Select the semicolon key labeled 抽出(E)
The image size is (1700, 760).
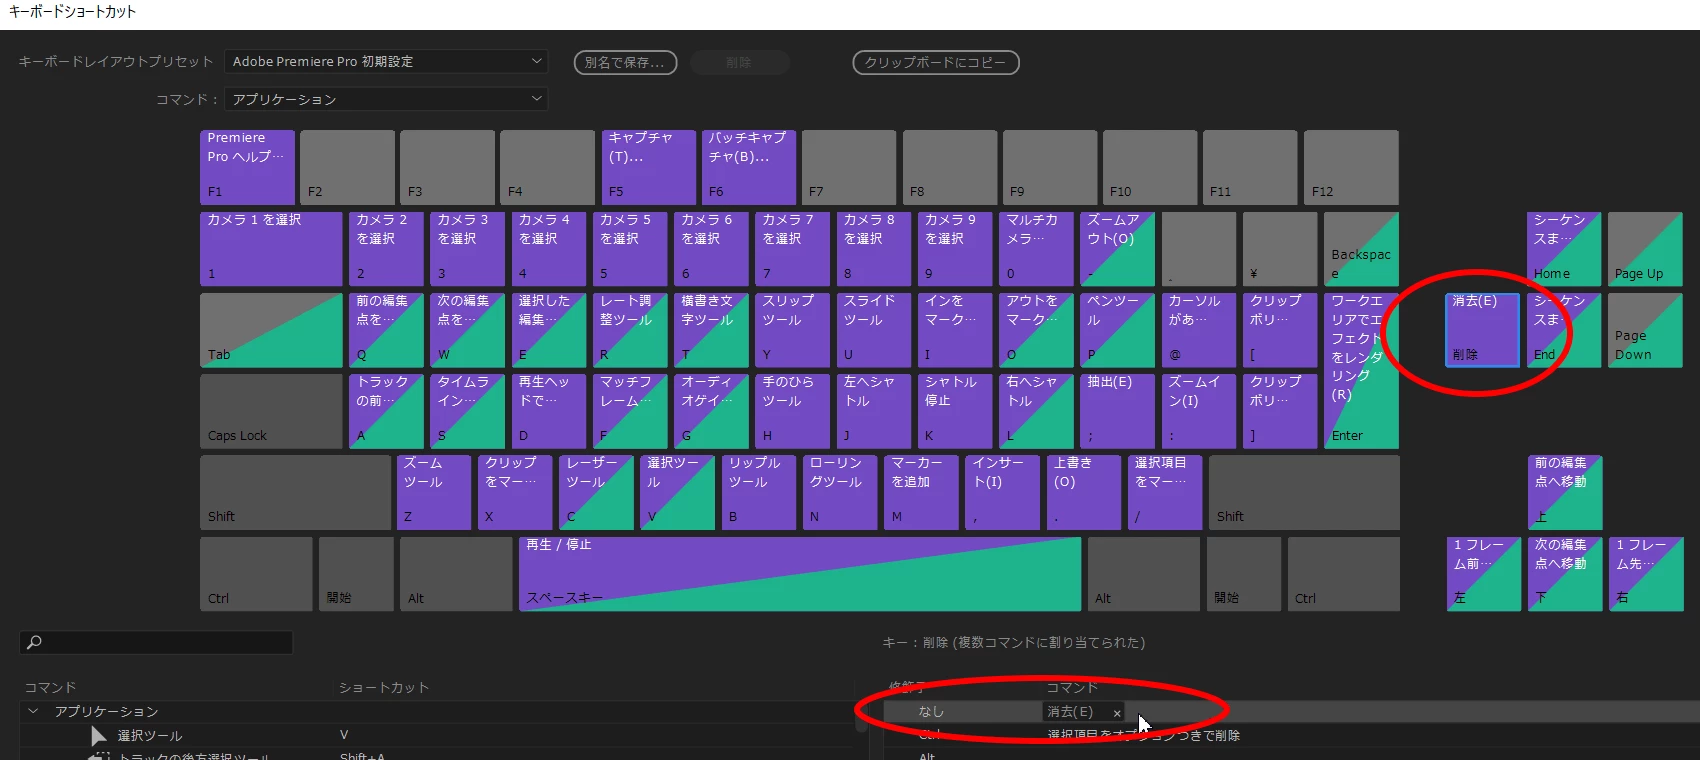click(x=1116, y=411)
